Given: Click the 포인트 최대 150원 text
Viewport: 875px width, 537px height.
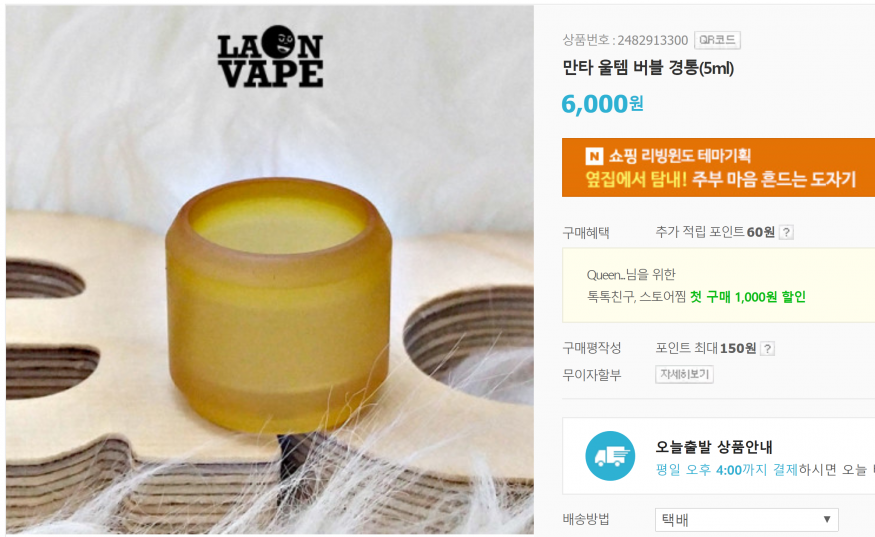Looking at the screenshot, I should pos(705,348).
